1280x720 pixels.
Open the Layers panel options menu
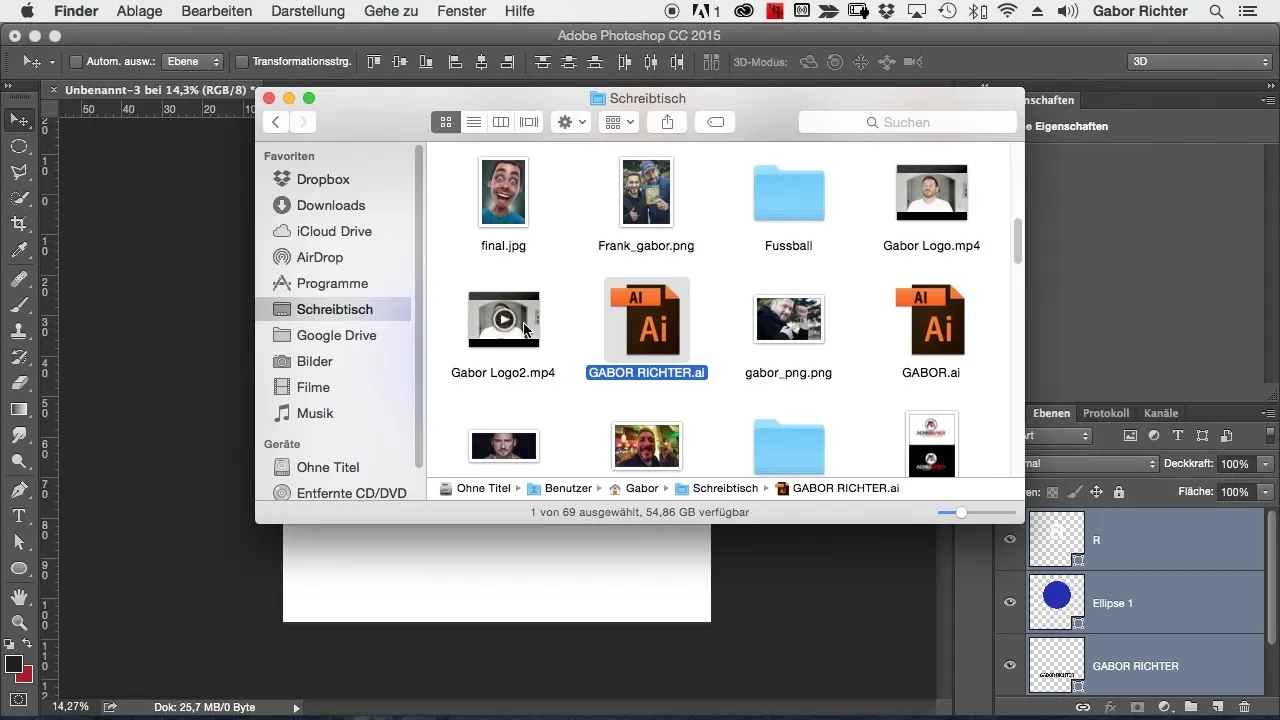[1269, 413]
